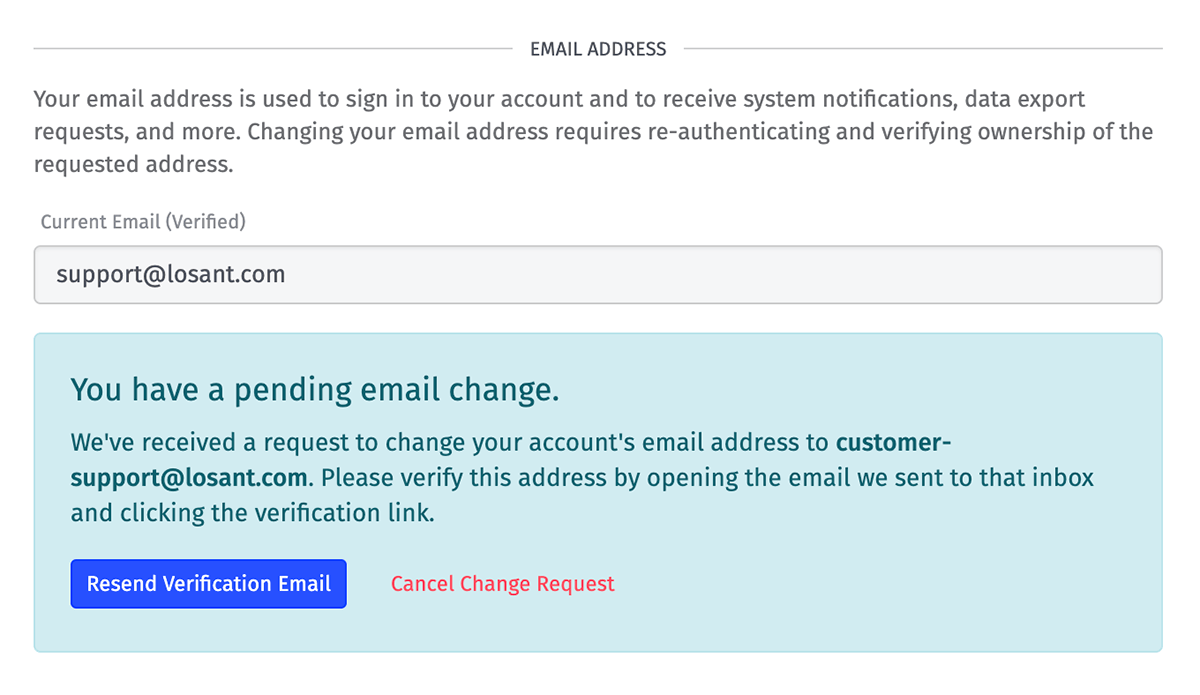This screenshot has height=695, width=1200.
Task: Click the Current Email (Verified) label
Action: coord(143,222)
